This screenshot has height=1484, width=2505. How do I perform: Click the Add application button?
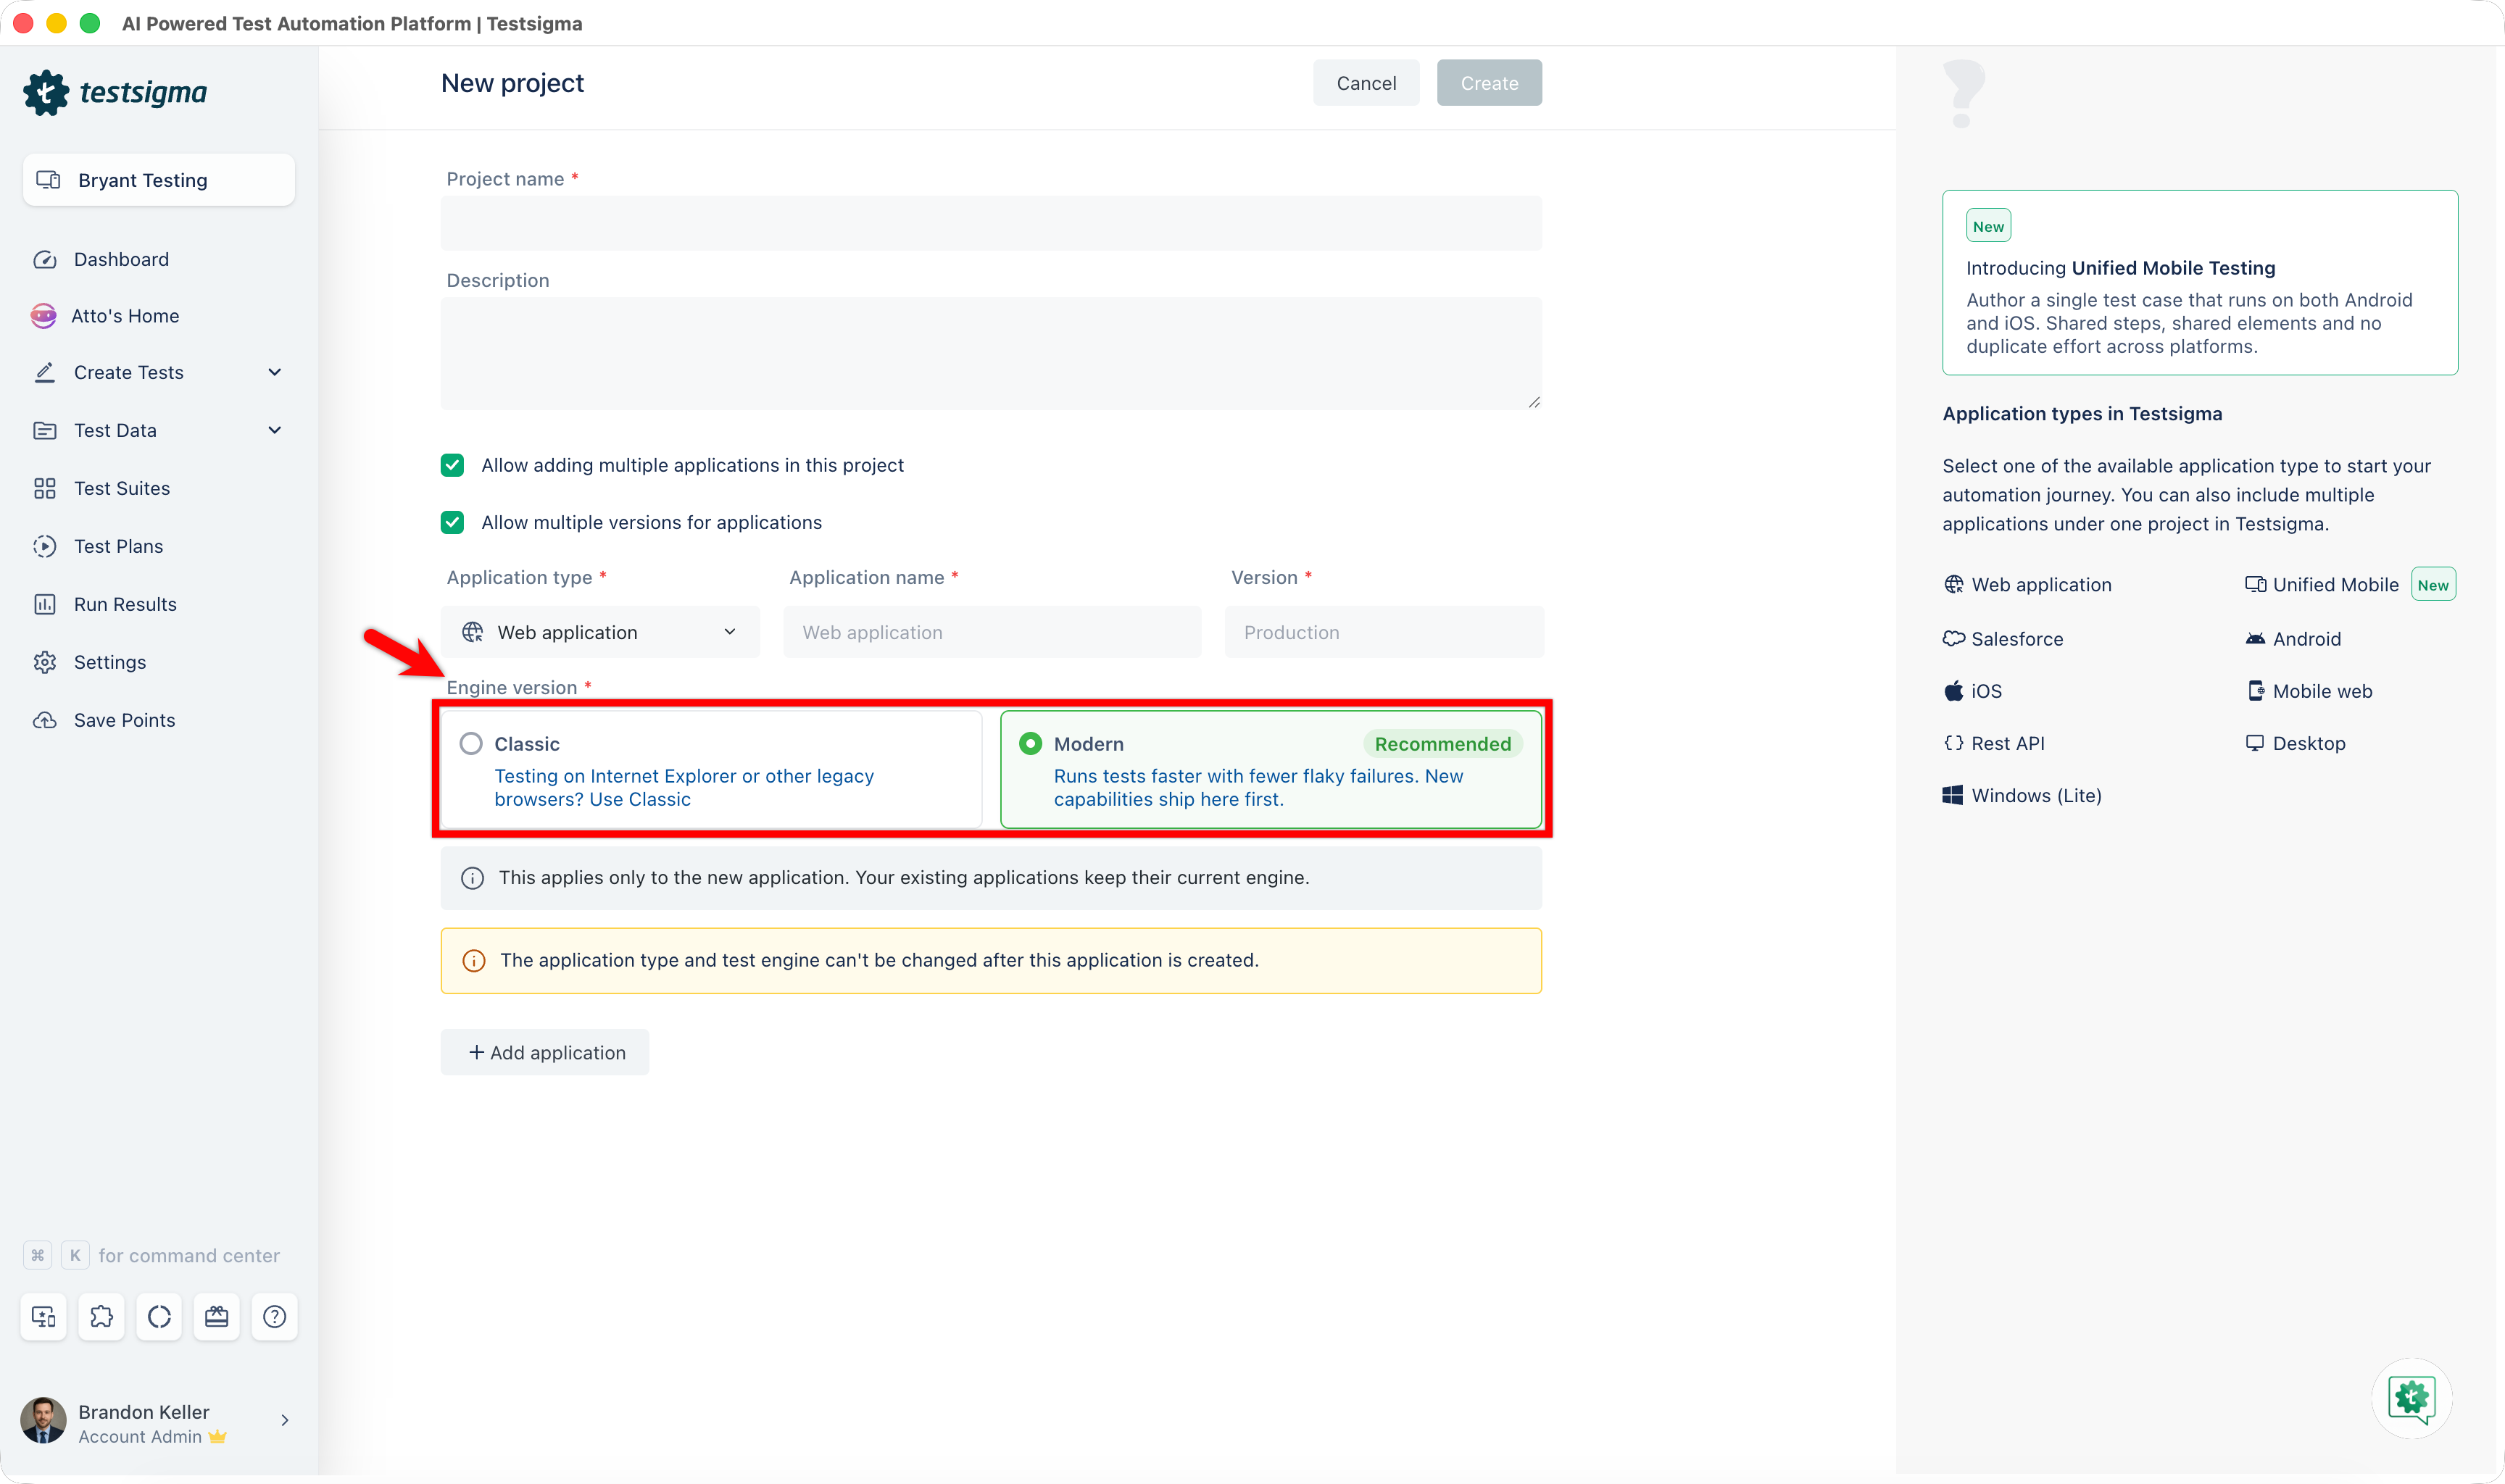545,1052
